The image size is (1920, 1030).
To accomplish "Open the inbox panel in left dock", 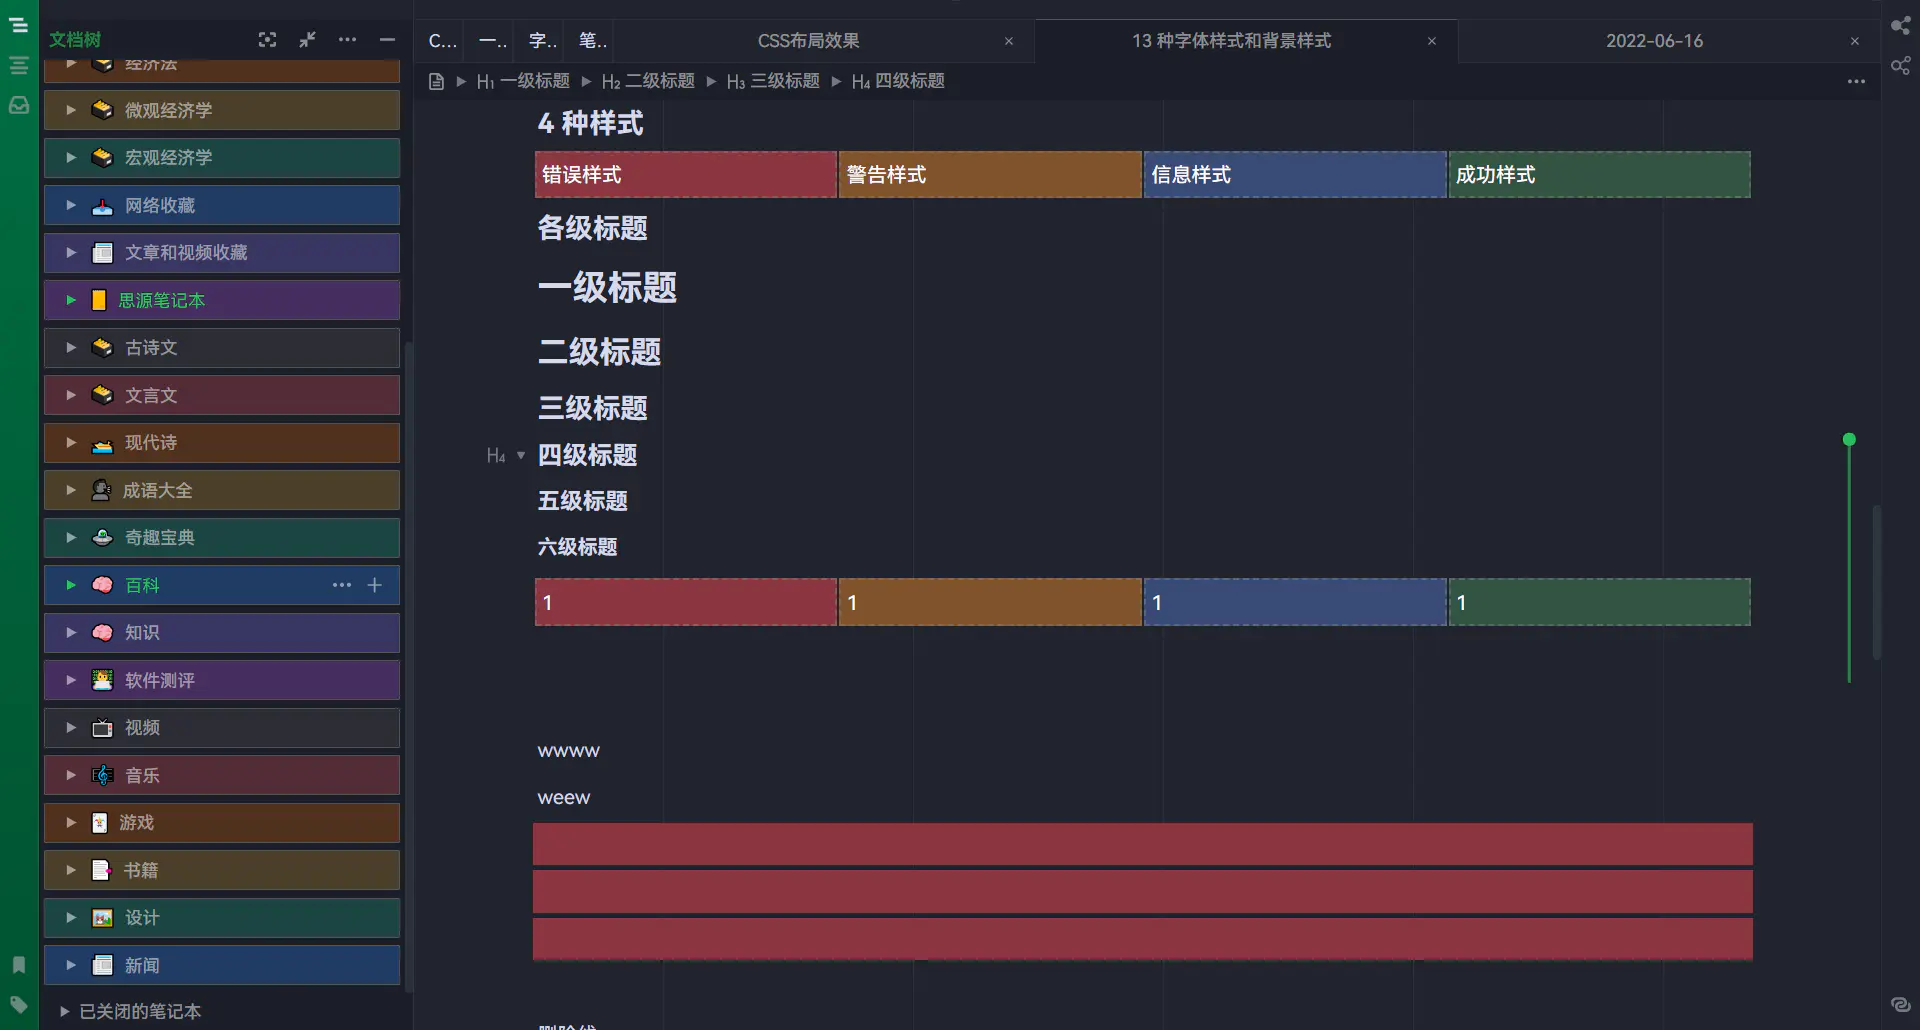I will pos(18,105).
